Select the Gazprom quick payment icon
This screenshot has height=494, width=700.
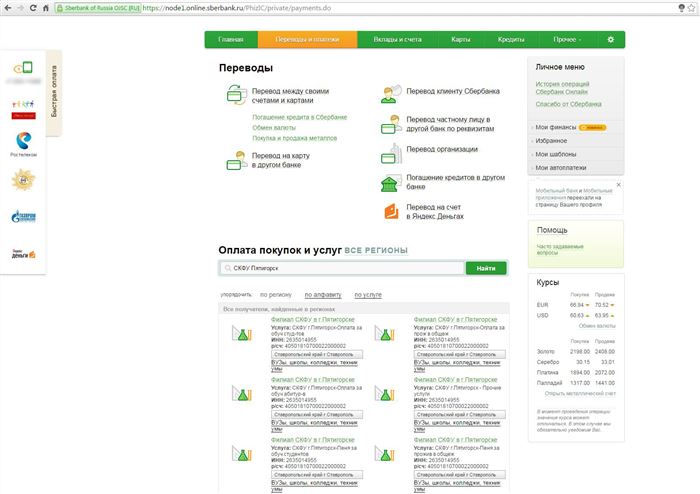tap(23, 217)
